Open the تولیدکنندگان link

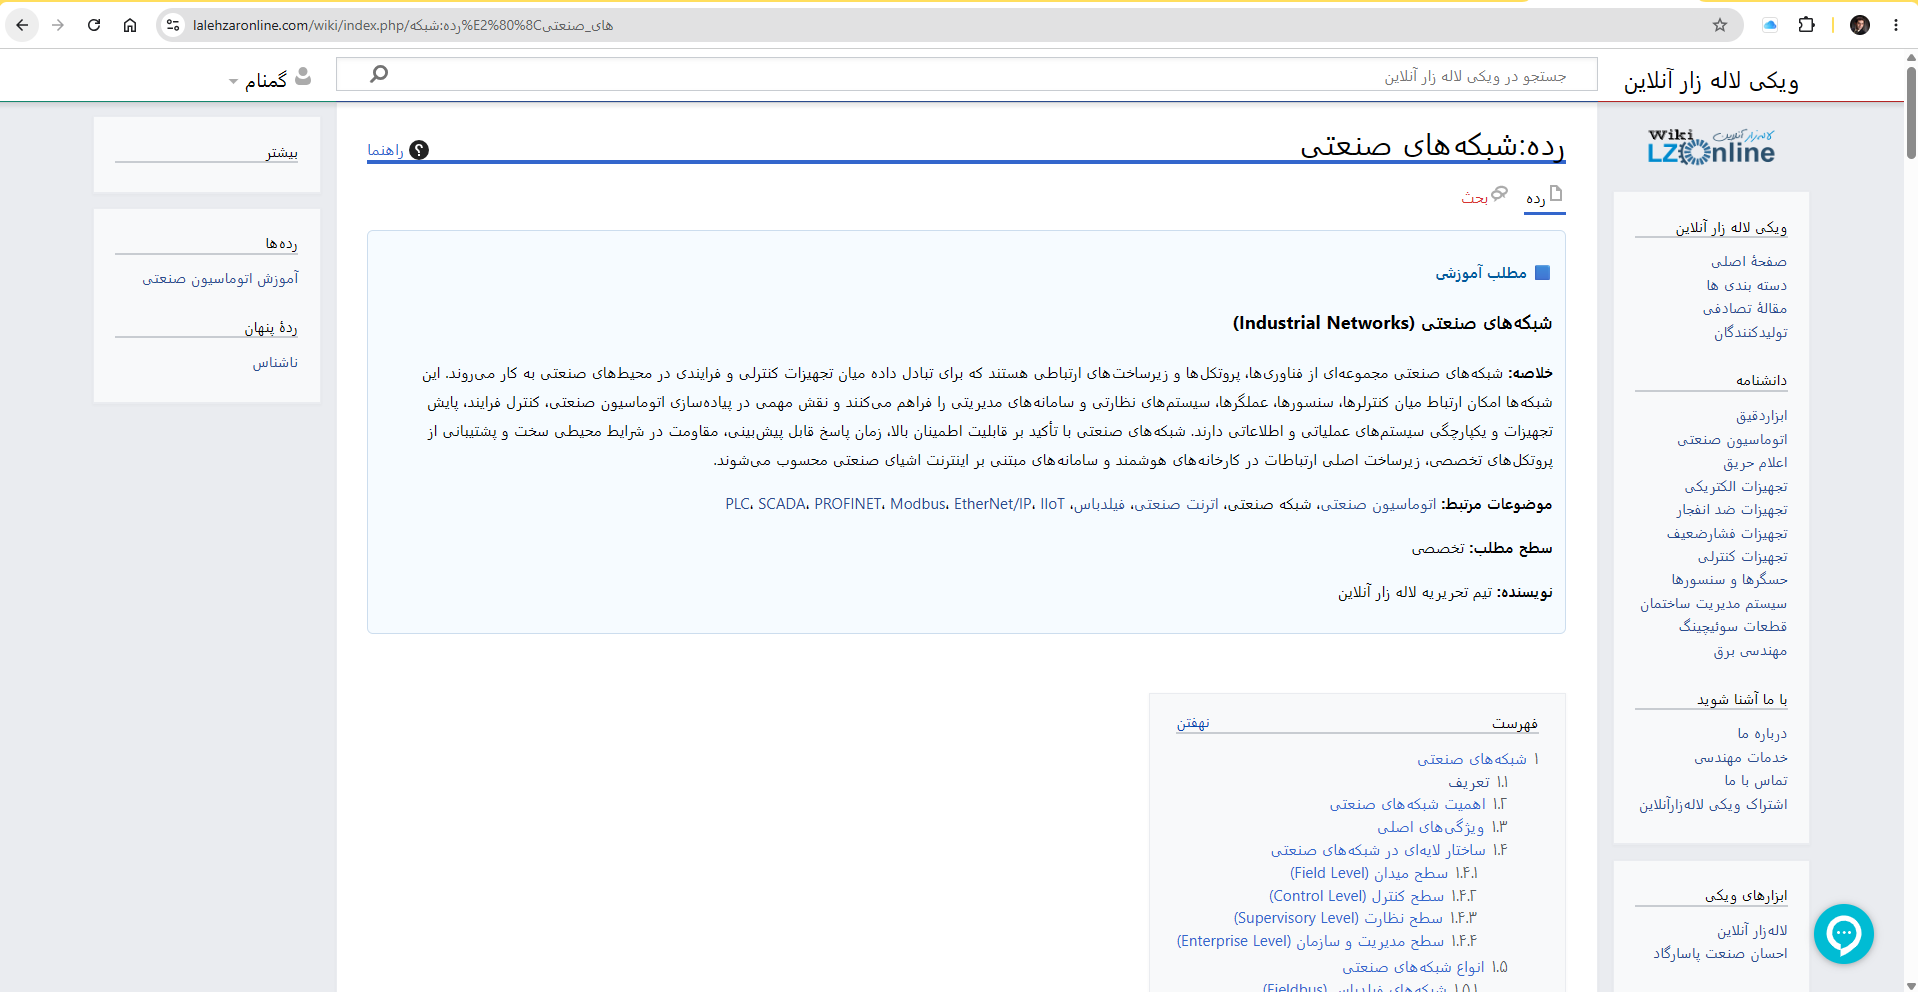1750,332
